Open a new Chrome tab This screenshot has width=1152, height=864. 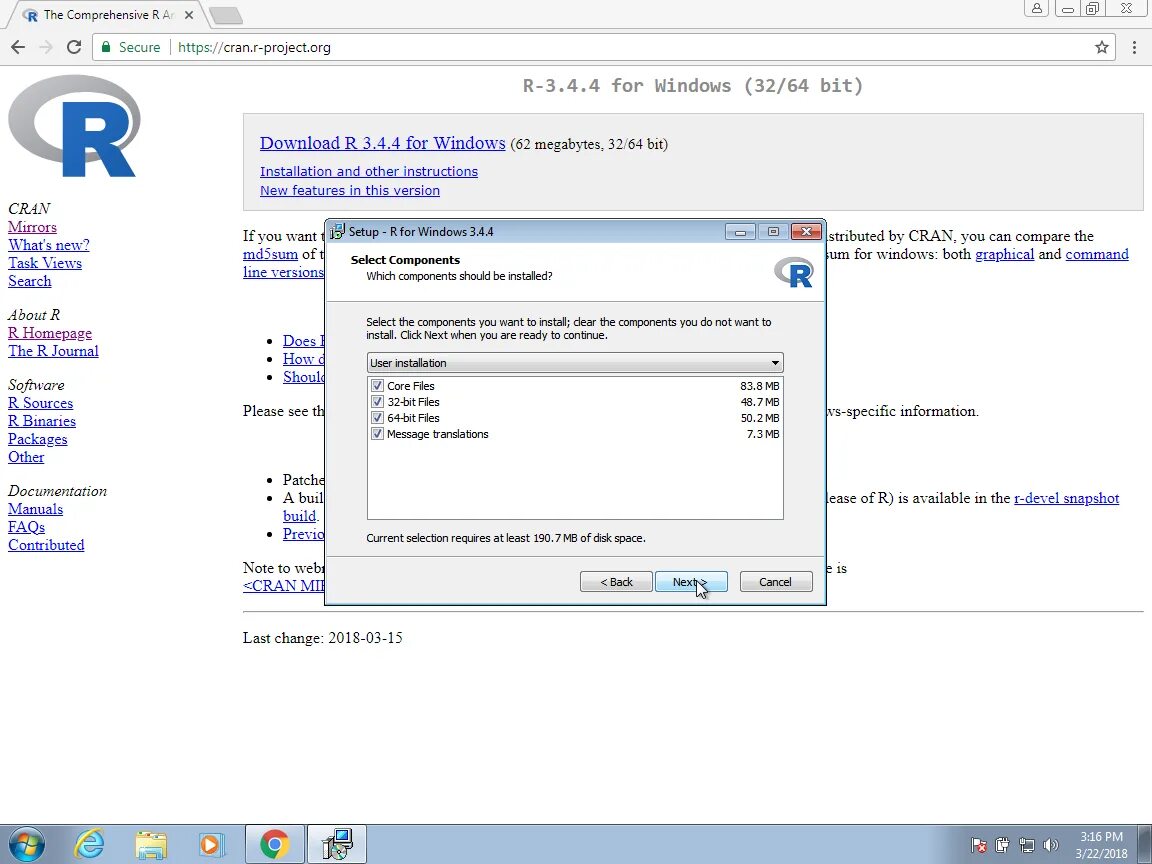pos(225,15)
